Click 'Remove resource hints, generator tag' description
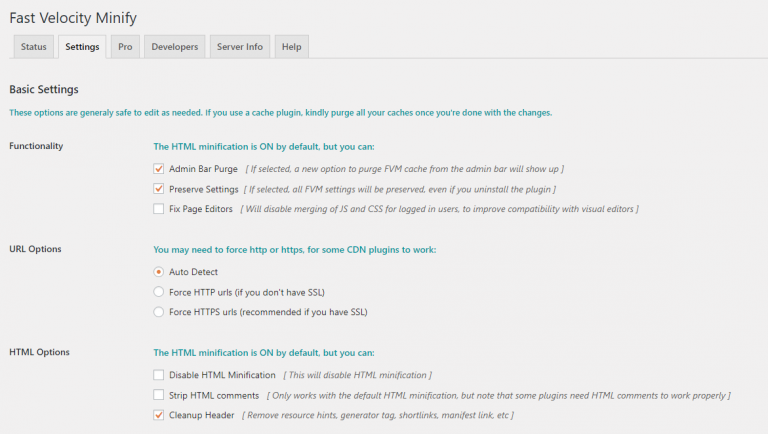768x434 pixels. point(378,415)
